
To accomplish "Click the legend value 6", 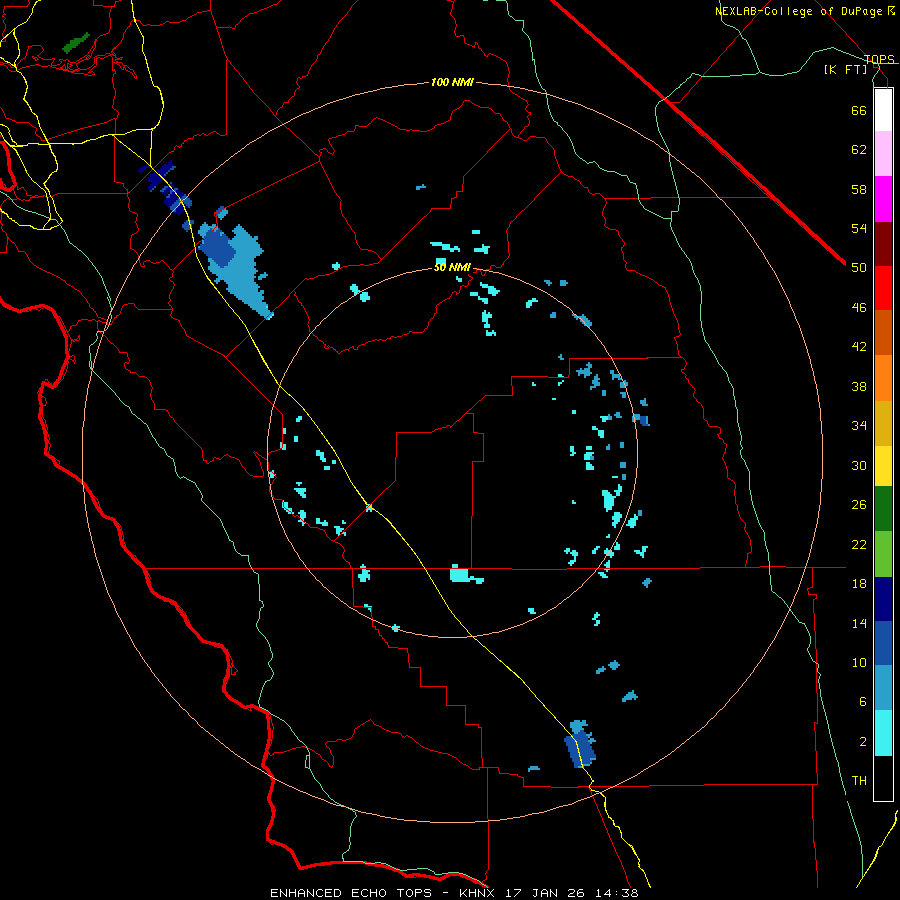I will click(862, 702).
